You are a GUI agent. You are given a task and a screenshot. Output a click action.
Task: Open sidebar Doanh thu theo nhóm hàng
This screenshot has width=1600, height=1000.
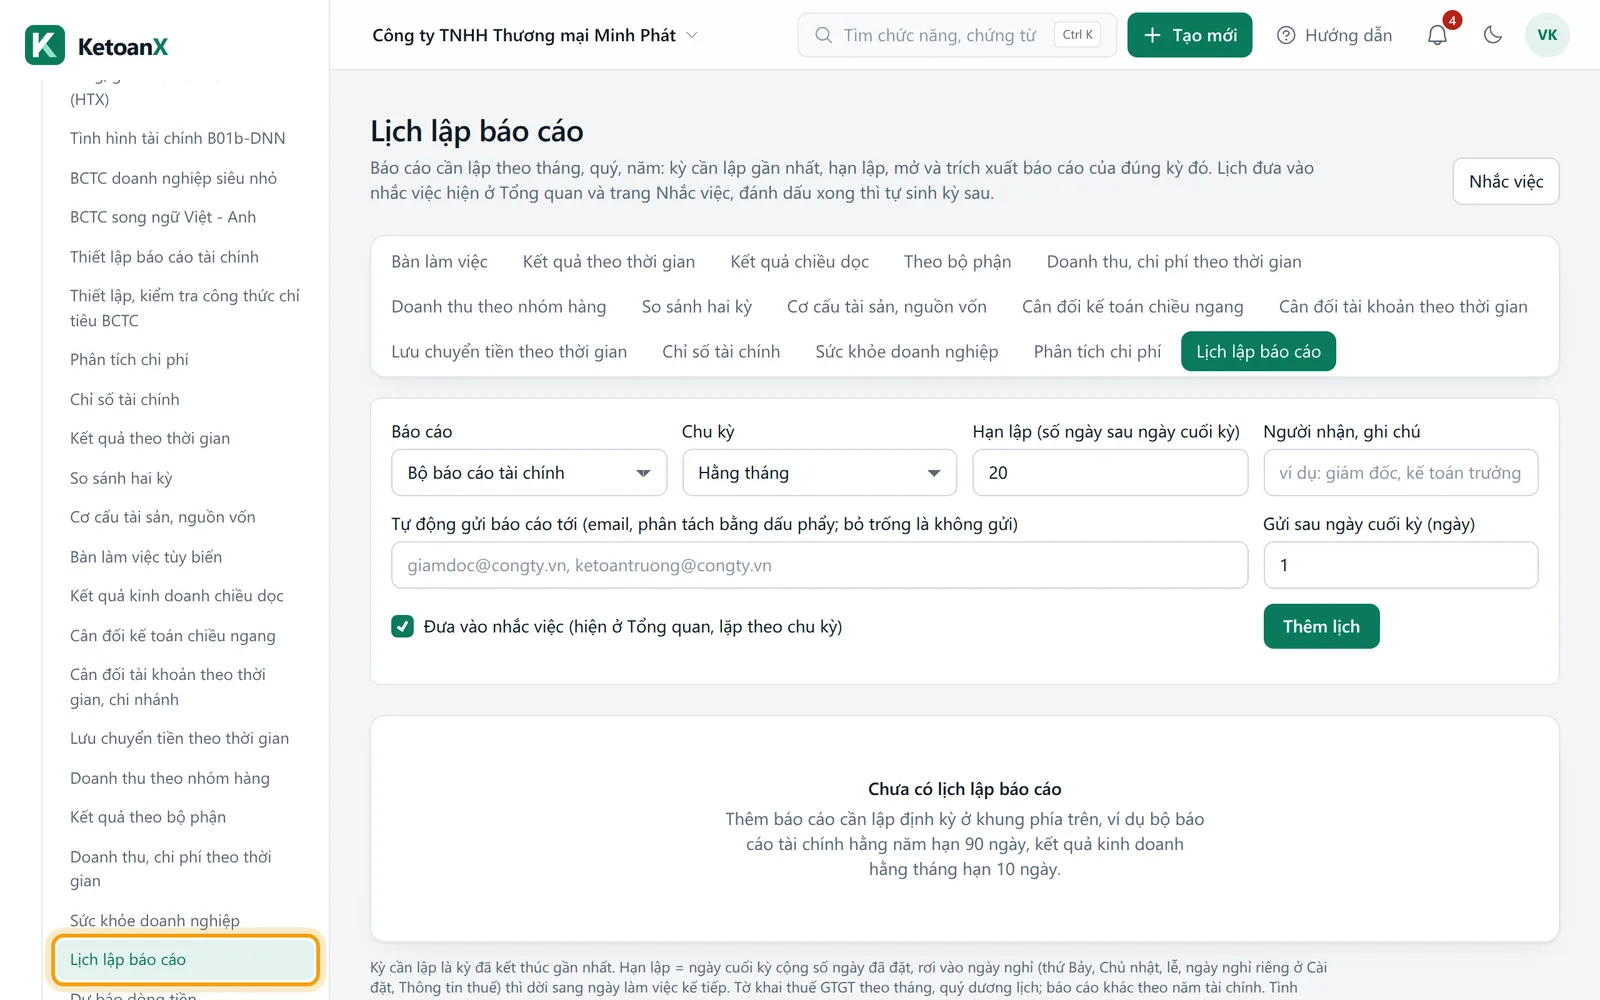pyautogui.click(x=170, y=778)
